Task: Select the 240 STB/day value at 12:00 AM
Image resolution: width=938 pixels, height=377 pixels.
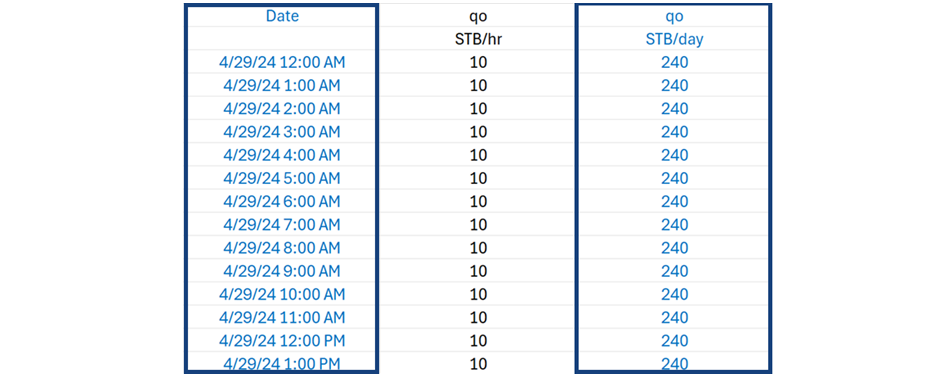Action: tap(674, 62)
